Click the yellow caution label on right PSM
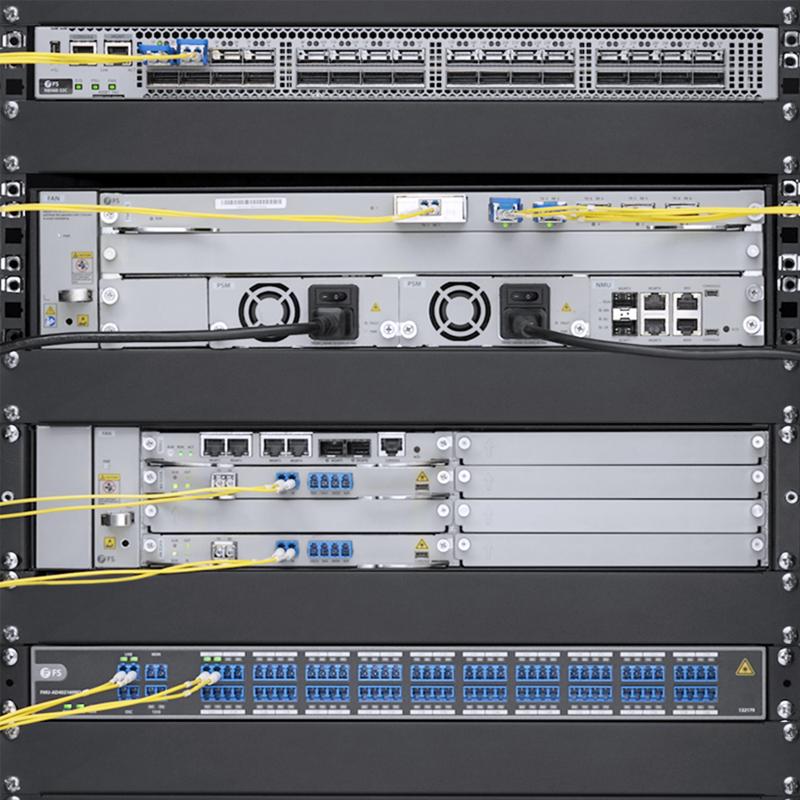This screenshot has height=800, width=800. tap(565, 307)
